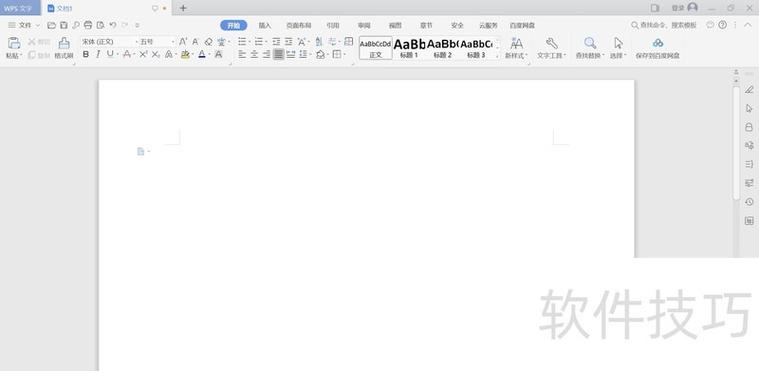Click the find and replace magnifier icon
The image size is (759, 371).
[590, 43]
